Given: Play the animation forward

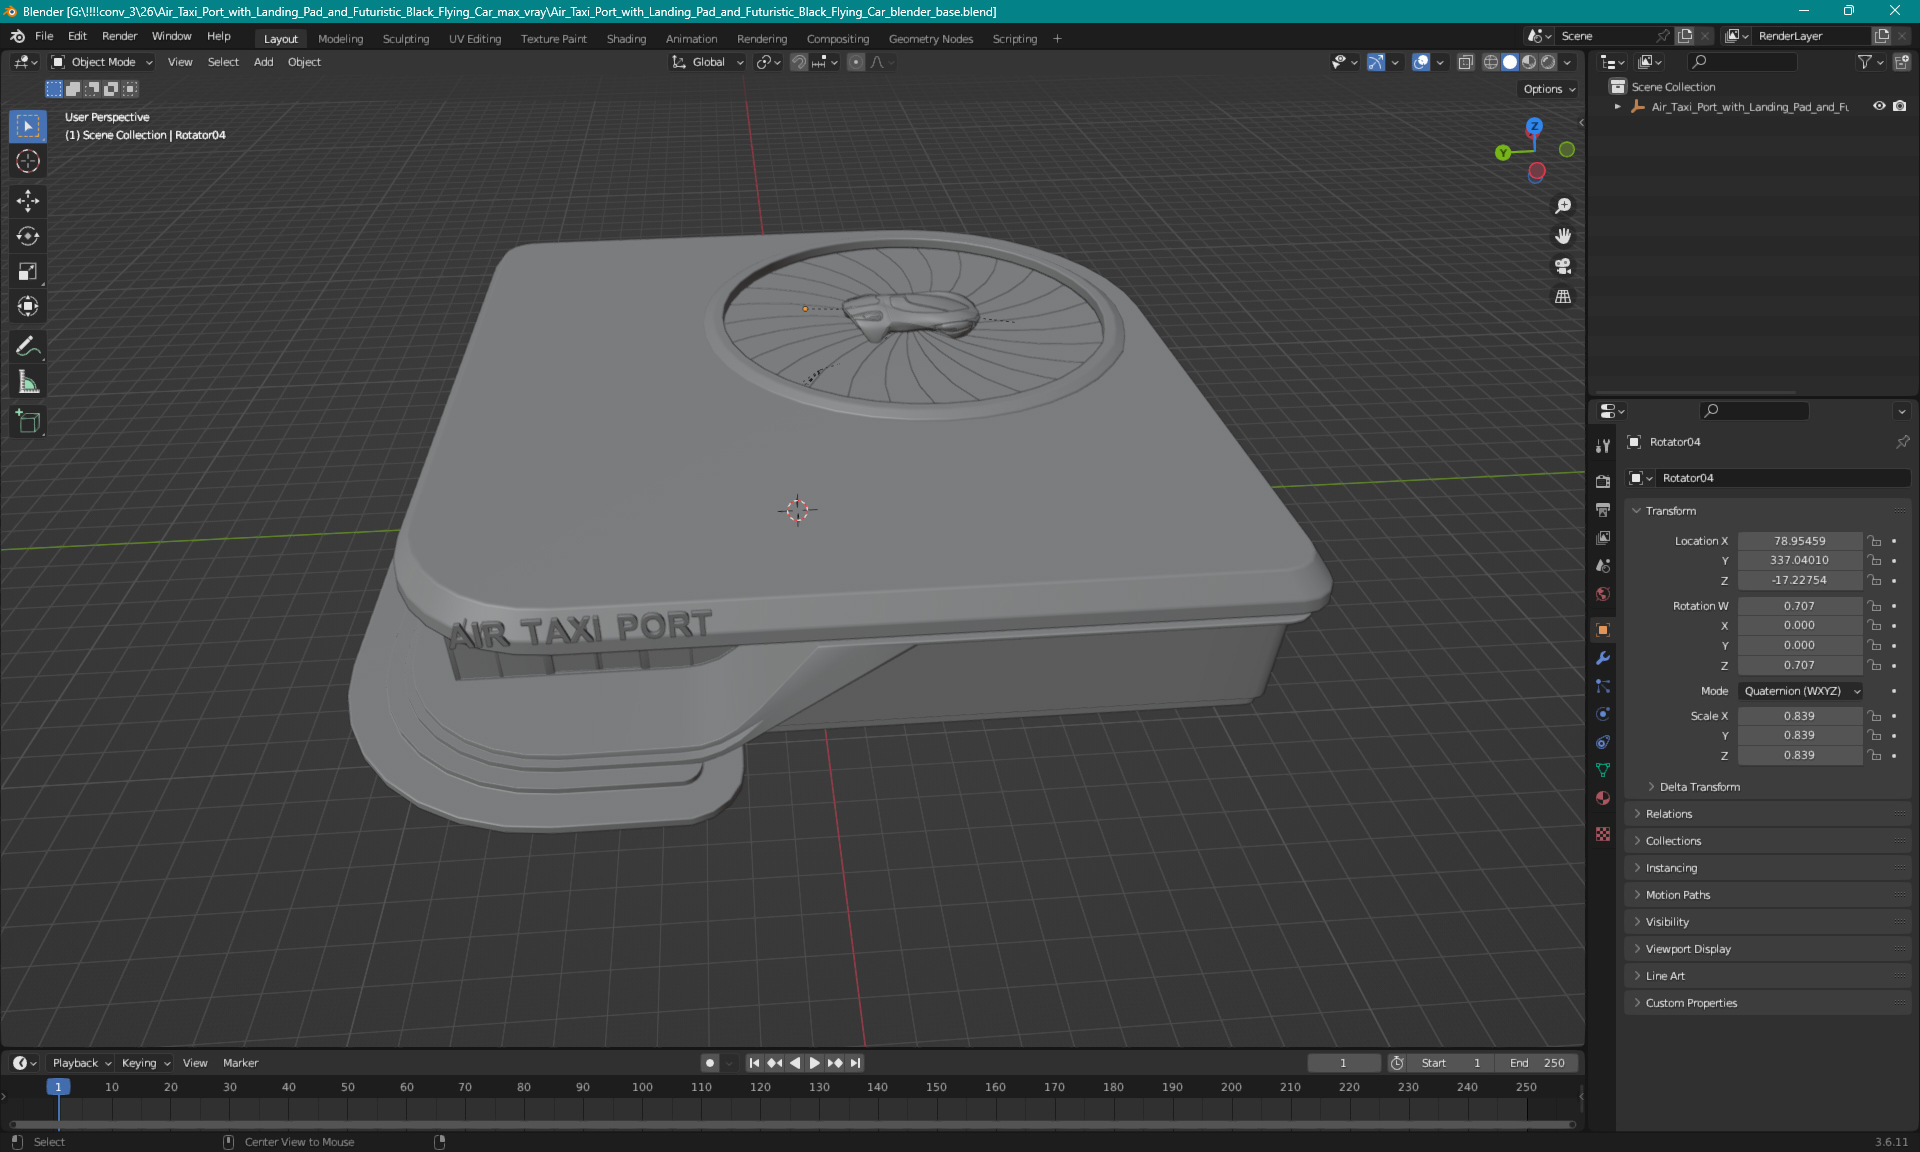Looking at the screenshot, I should (x=814, y=1063).
